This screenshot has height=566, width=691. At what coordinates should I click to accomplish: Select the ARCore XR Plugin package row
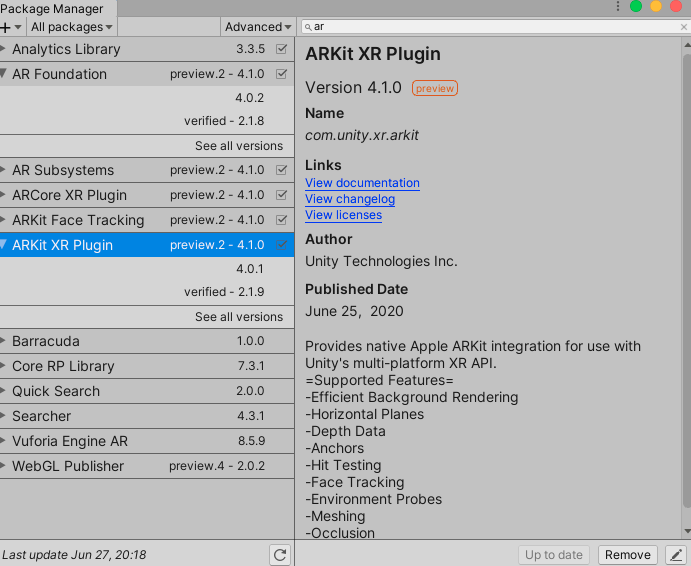[x=147, y=195]
